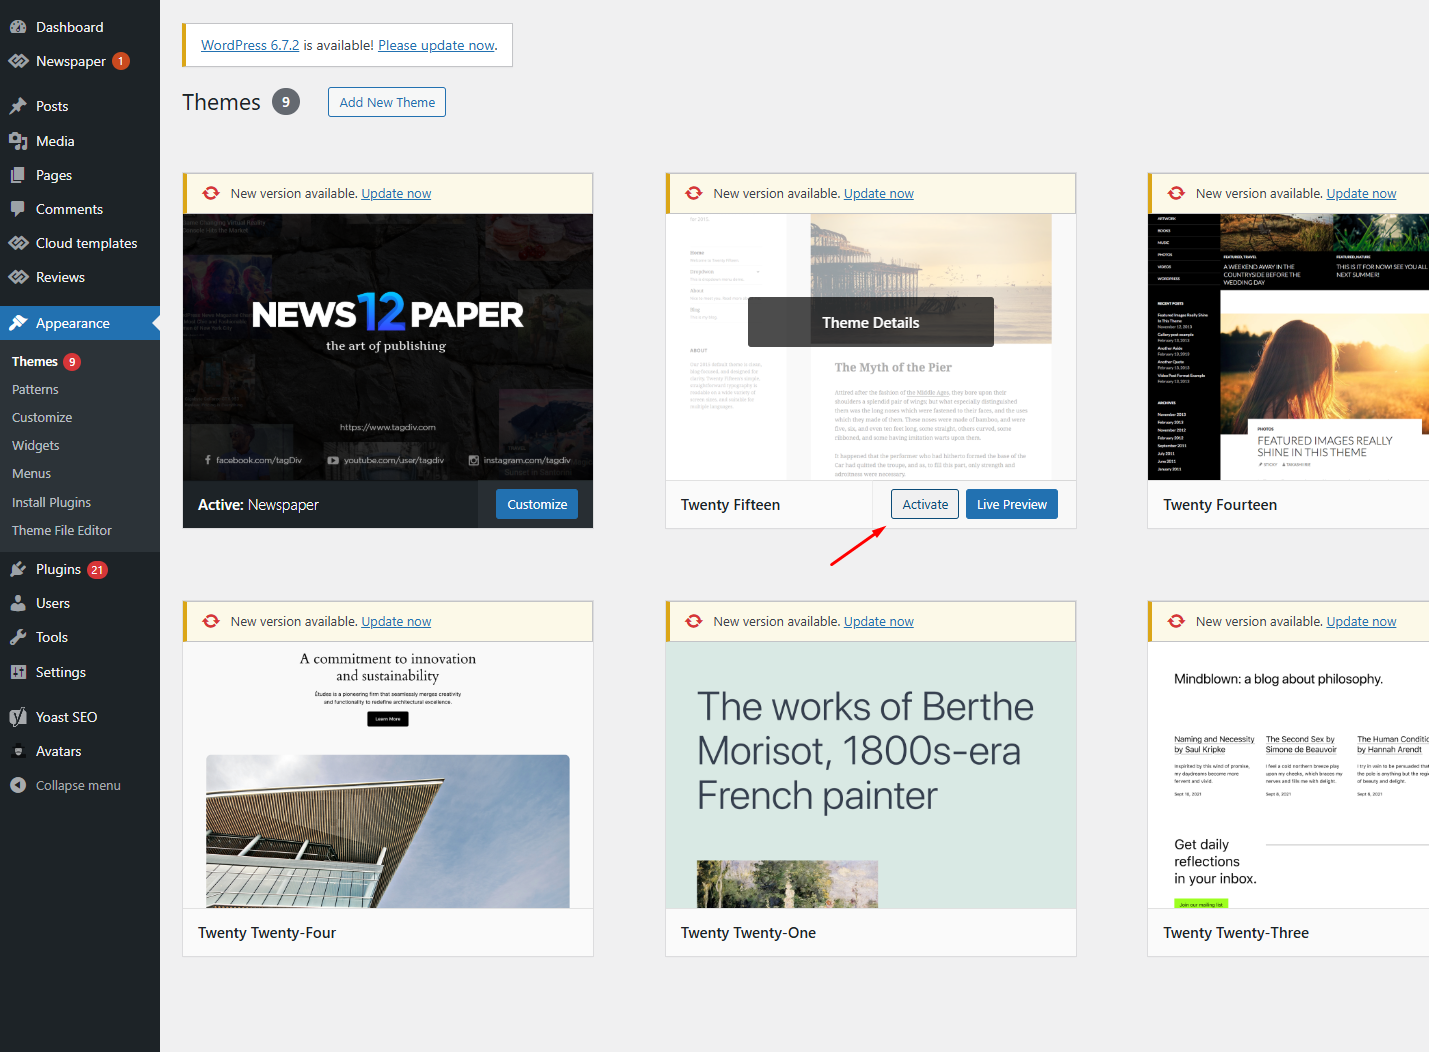This screenshot has width=1429, height=1052.
Task: Click the Twenty Twenty-One theme name
Action: (748, 933)
